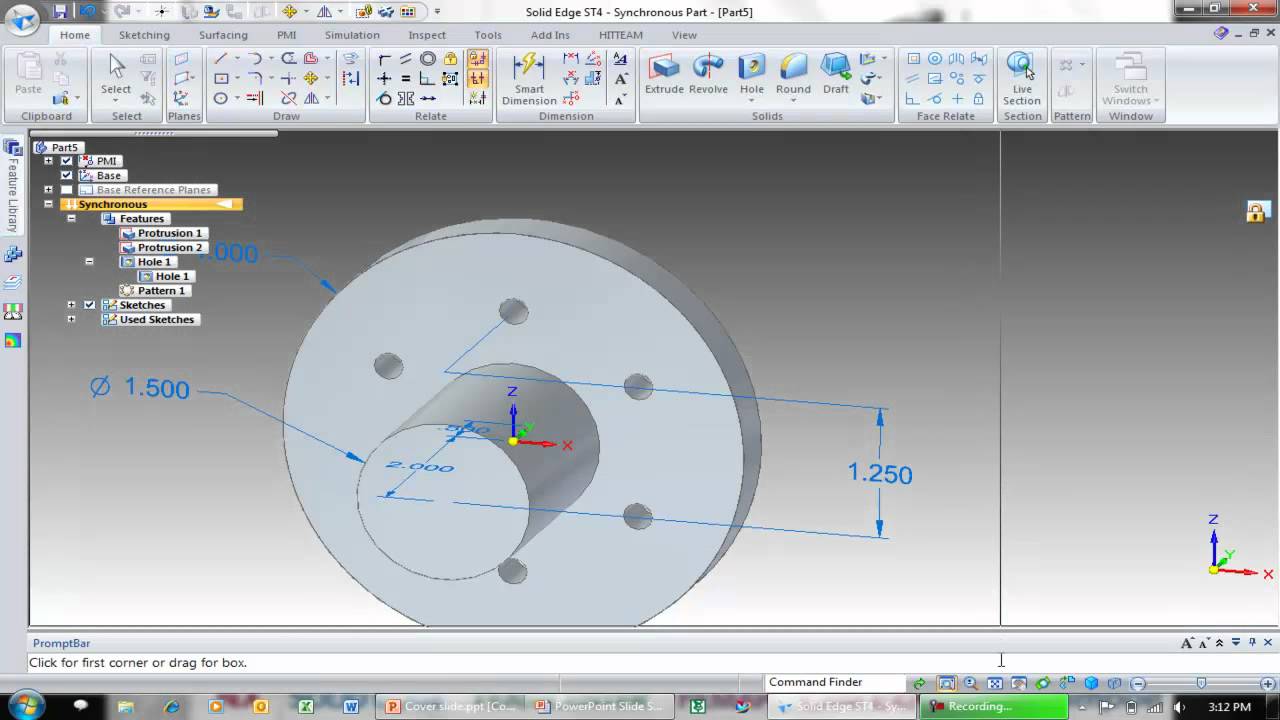Select Protrusion 2 in the feature tree

pyautogui.click(x=169, y=247)
